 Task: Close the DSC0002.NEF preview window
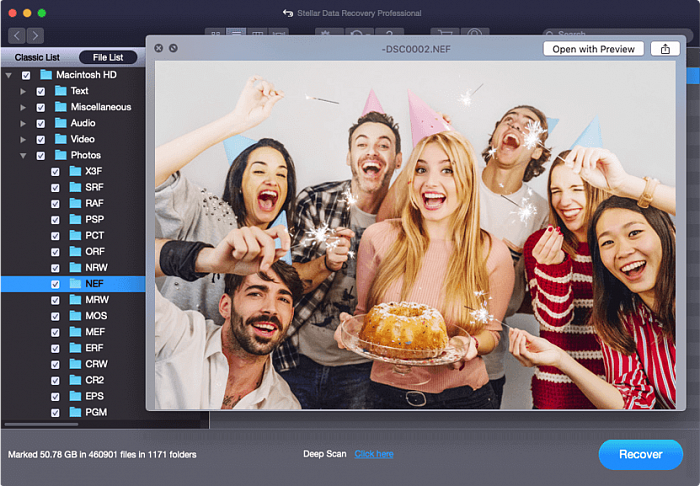click(x=158, y=48)
